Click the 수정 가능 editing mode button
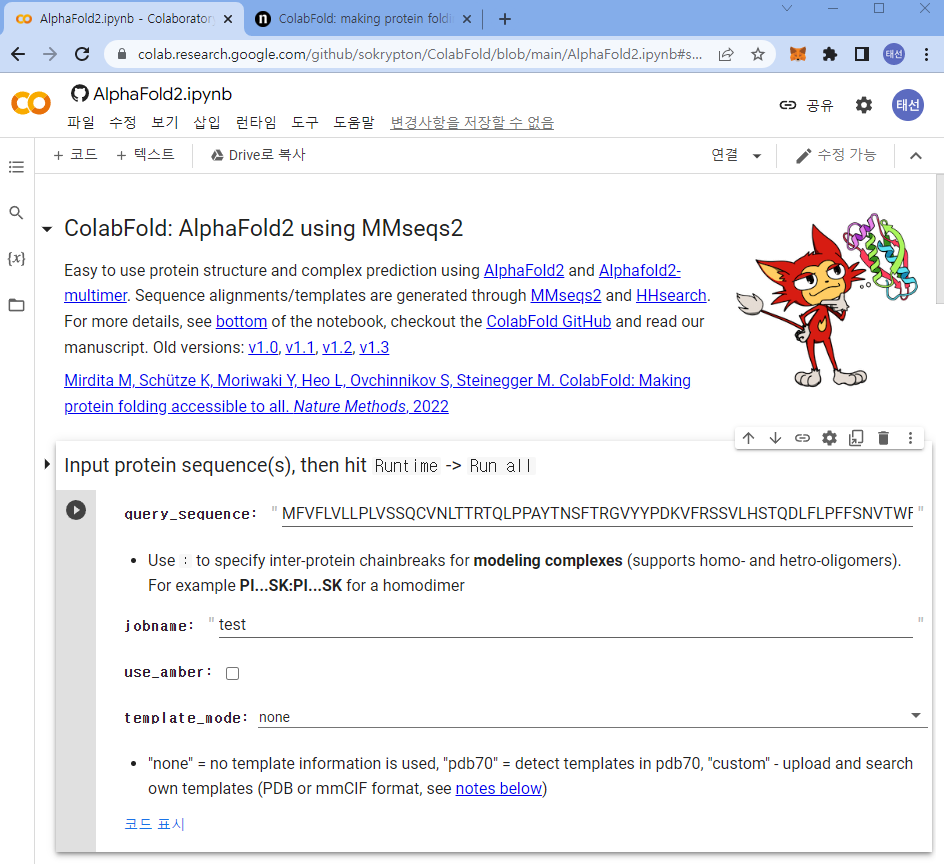944x864 pixels. pos(836,155)
